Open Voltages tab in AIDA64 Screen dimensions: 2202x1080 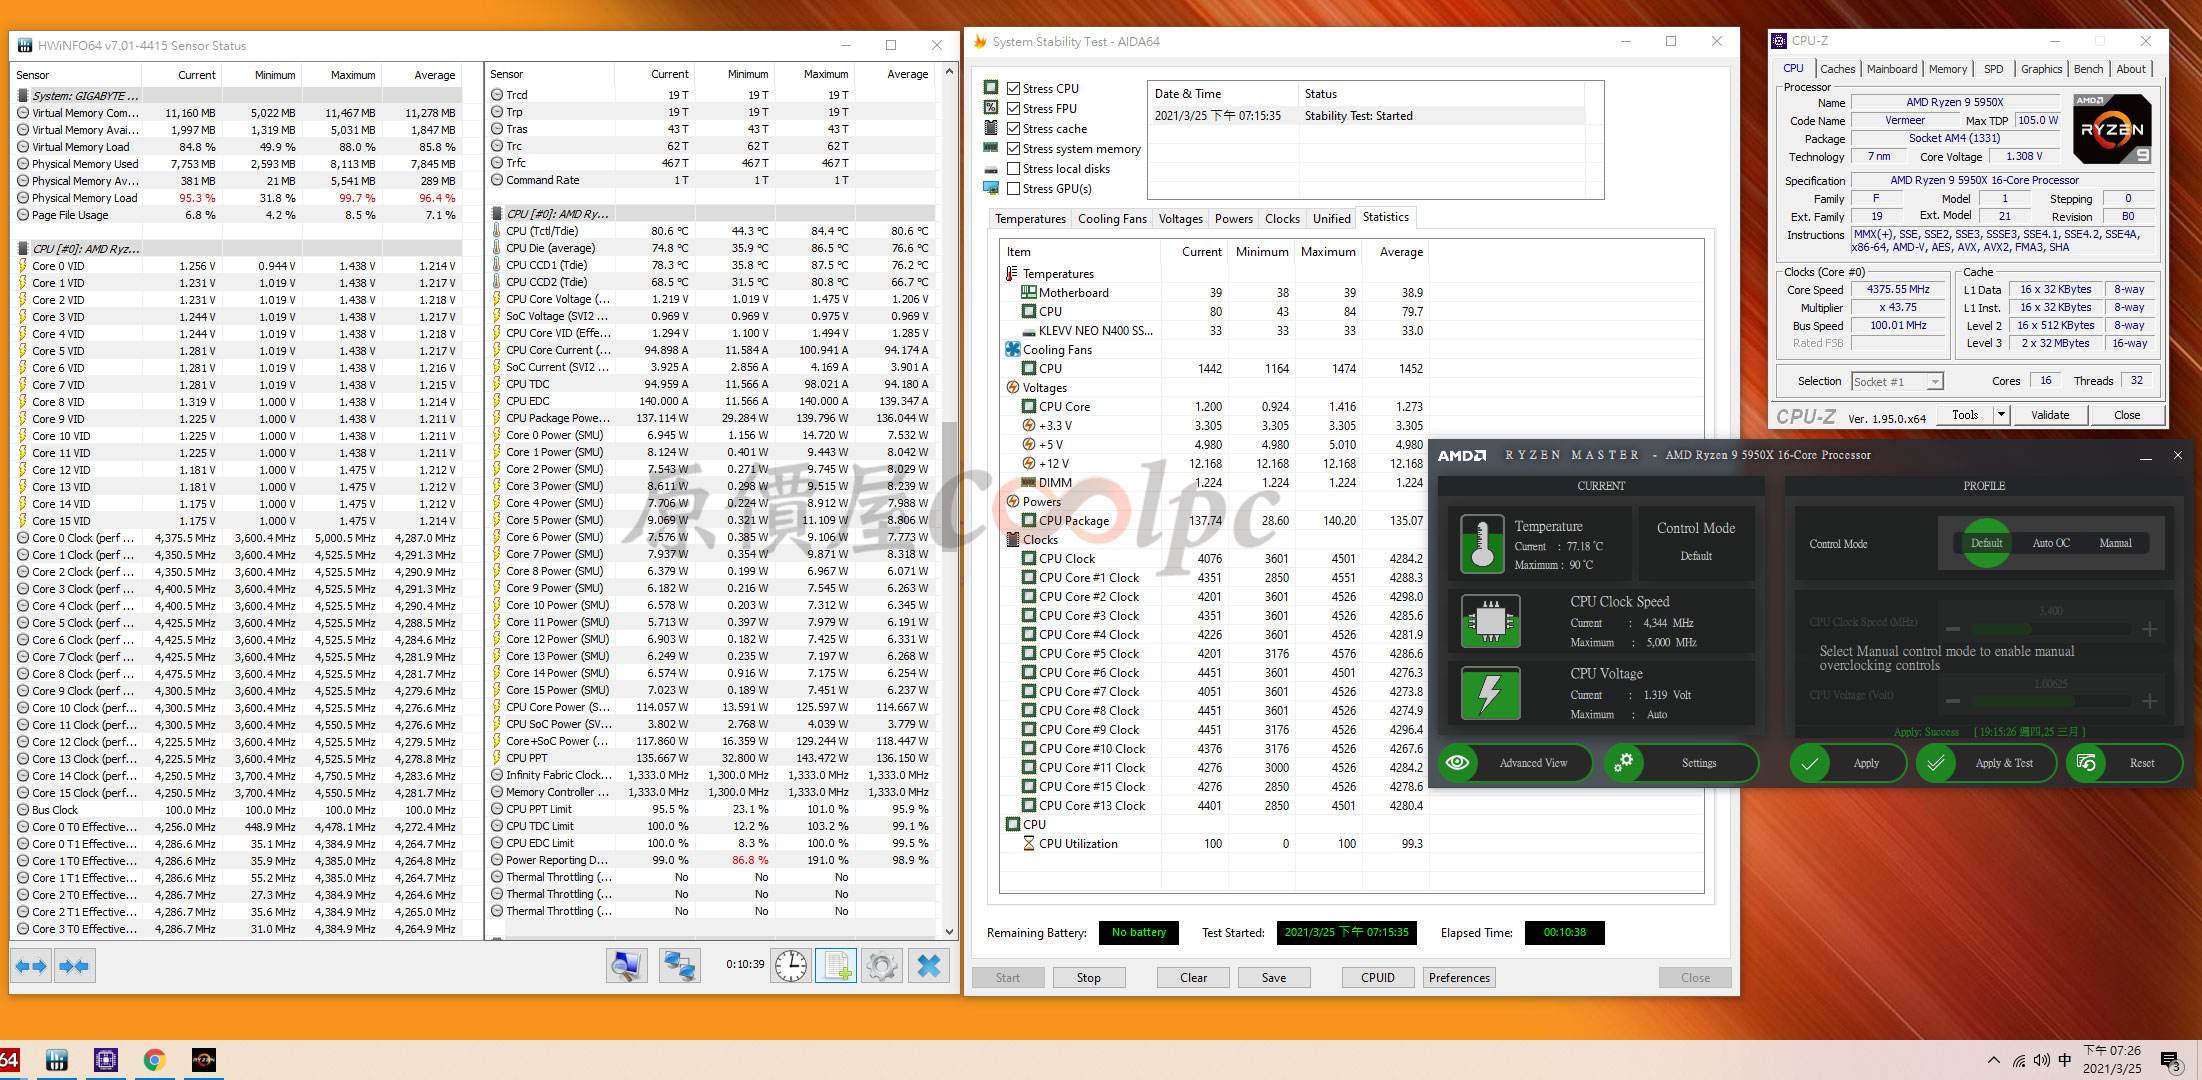tap(1180, 219)
